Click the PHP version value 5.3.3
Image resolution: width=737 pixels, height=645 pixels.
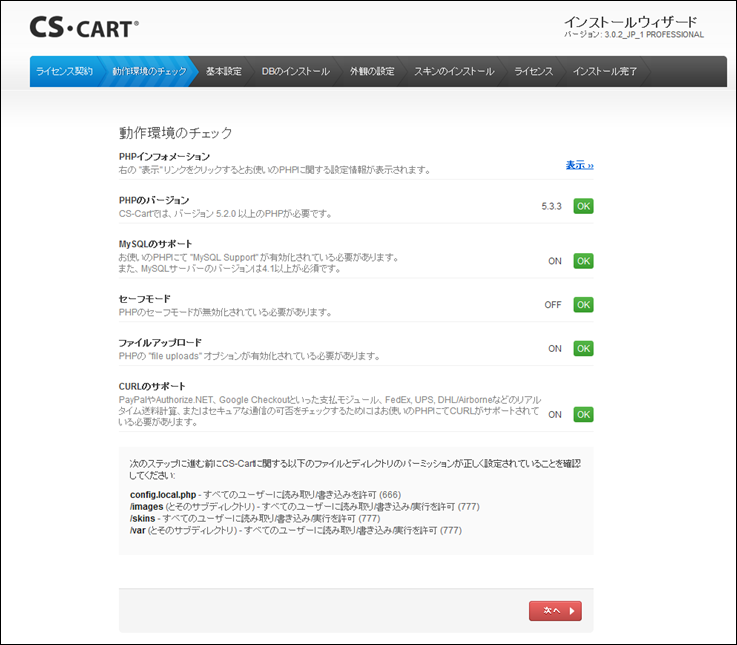551,206
